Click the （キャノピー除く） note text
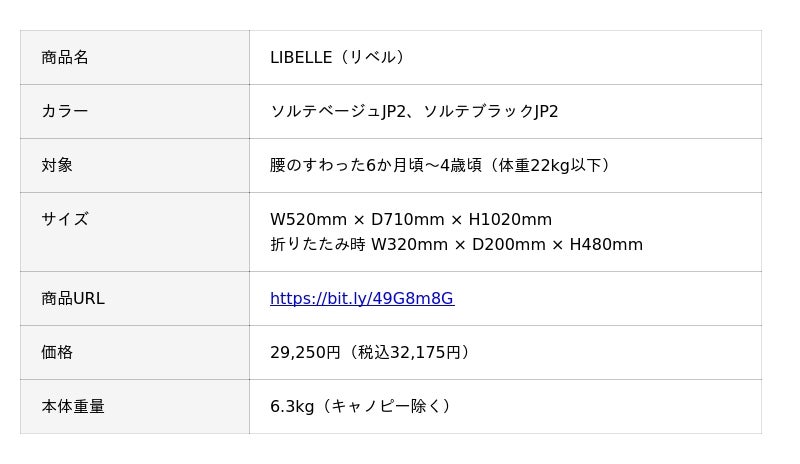Image resolution: width=800 pixels, height=464 pixels. point(386,407)
